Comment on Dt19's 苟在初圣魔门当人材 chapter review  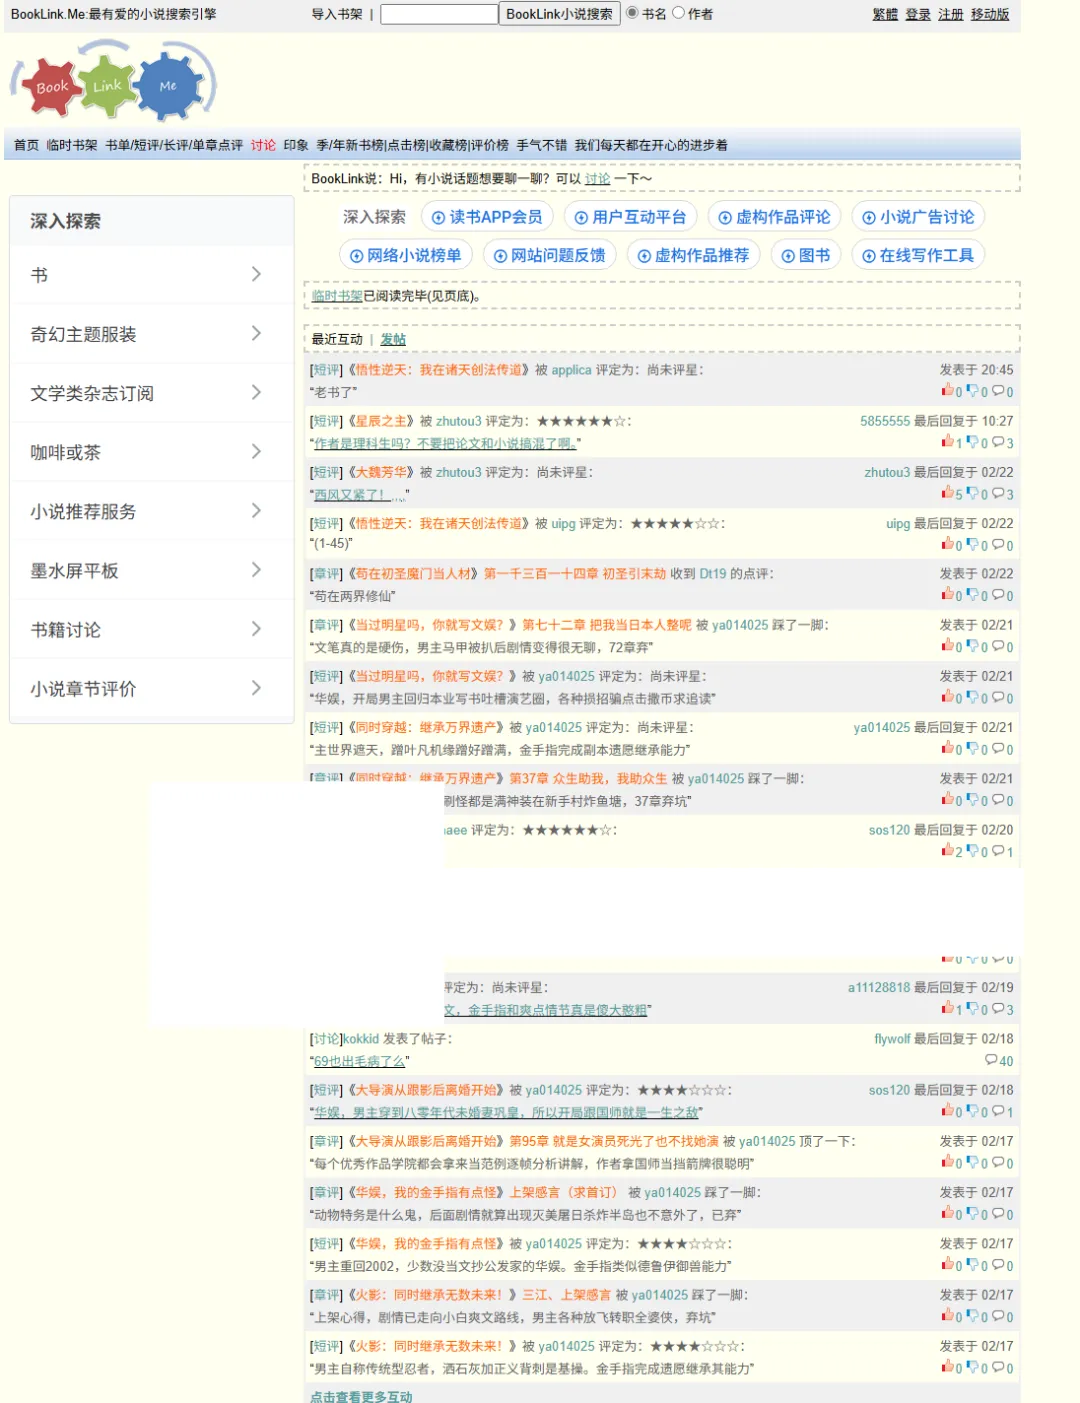(998, 595)
